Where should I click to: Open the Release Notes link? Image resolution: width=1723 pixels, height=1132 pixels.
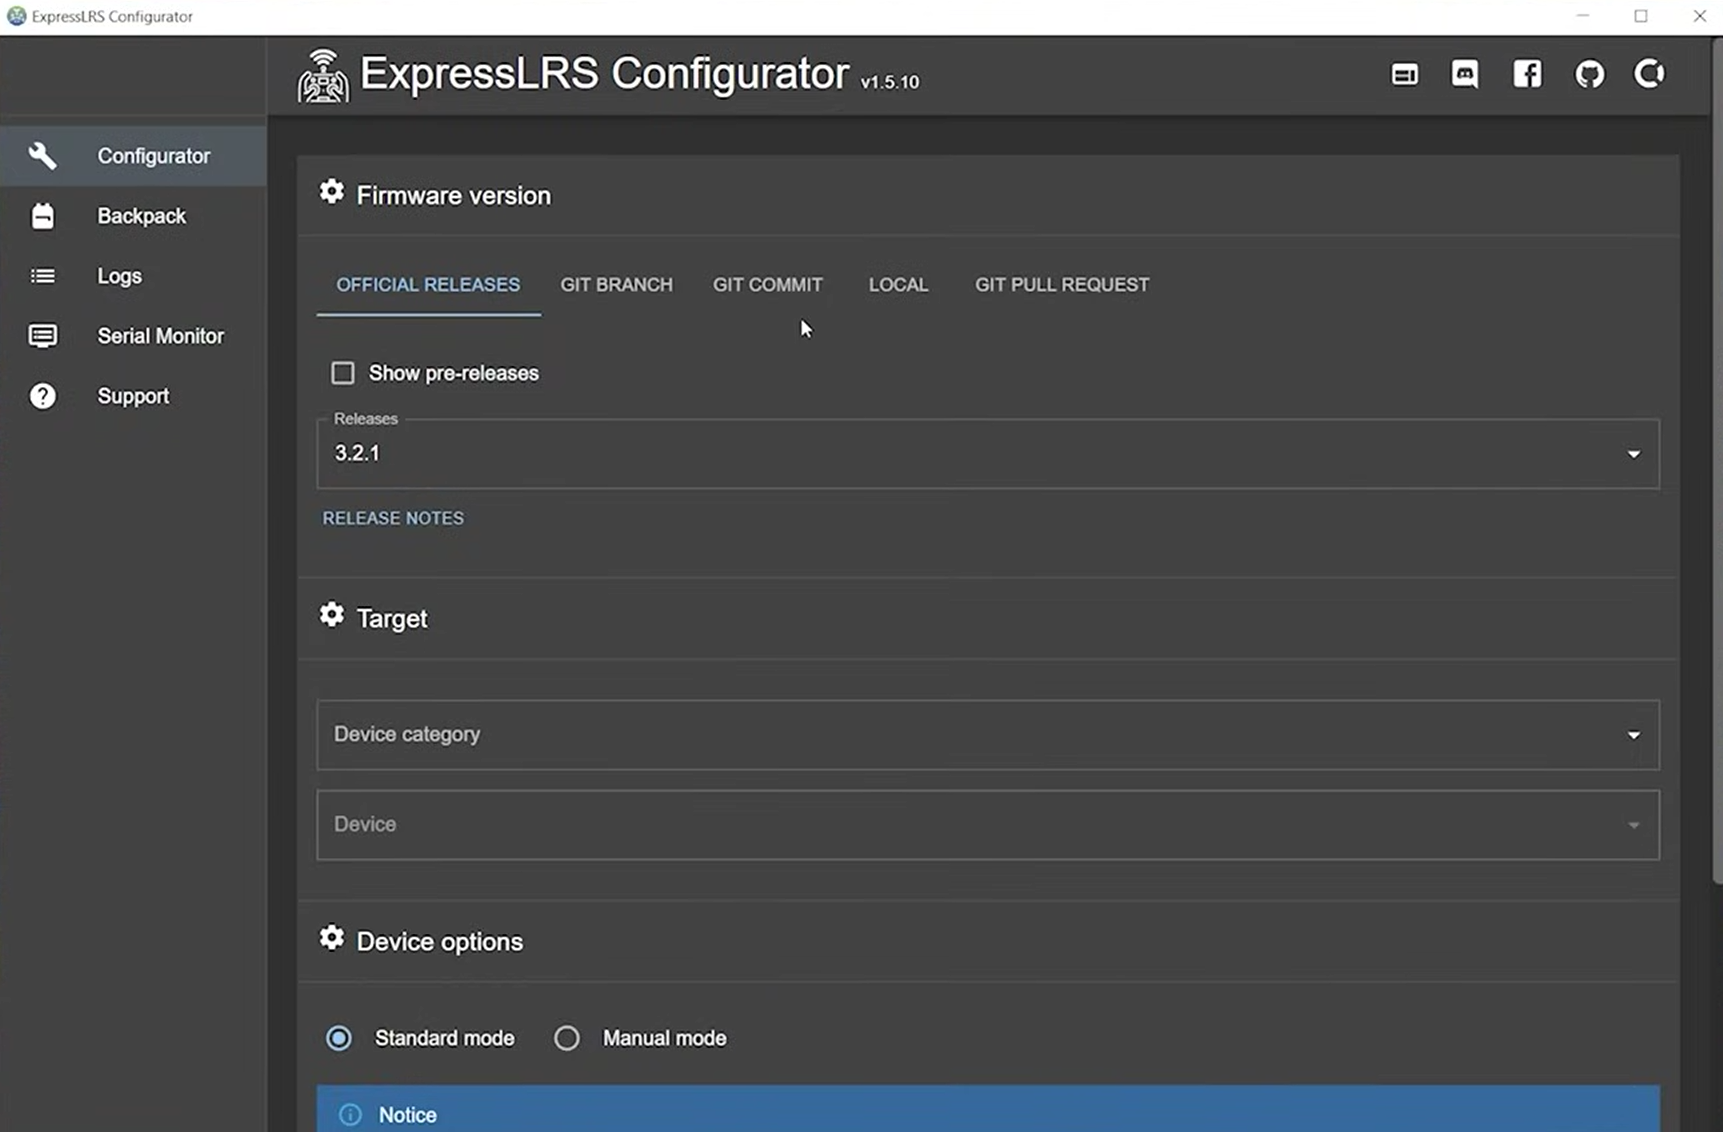(x=393, y=518)
